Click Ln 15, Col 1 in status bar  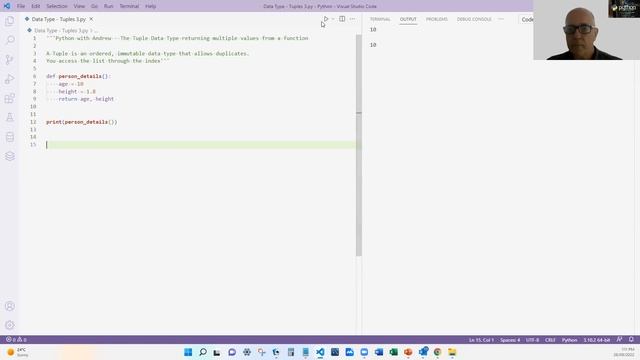click(481, 340)
